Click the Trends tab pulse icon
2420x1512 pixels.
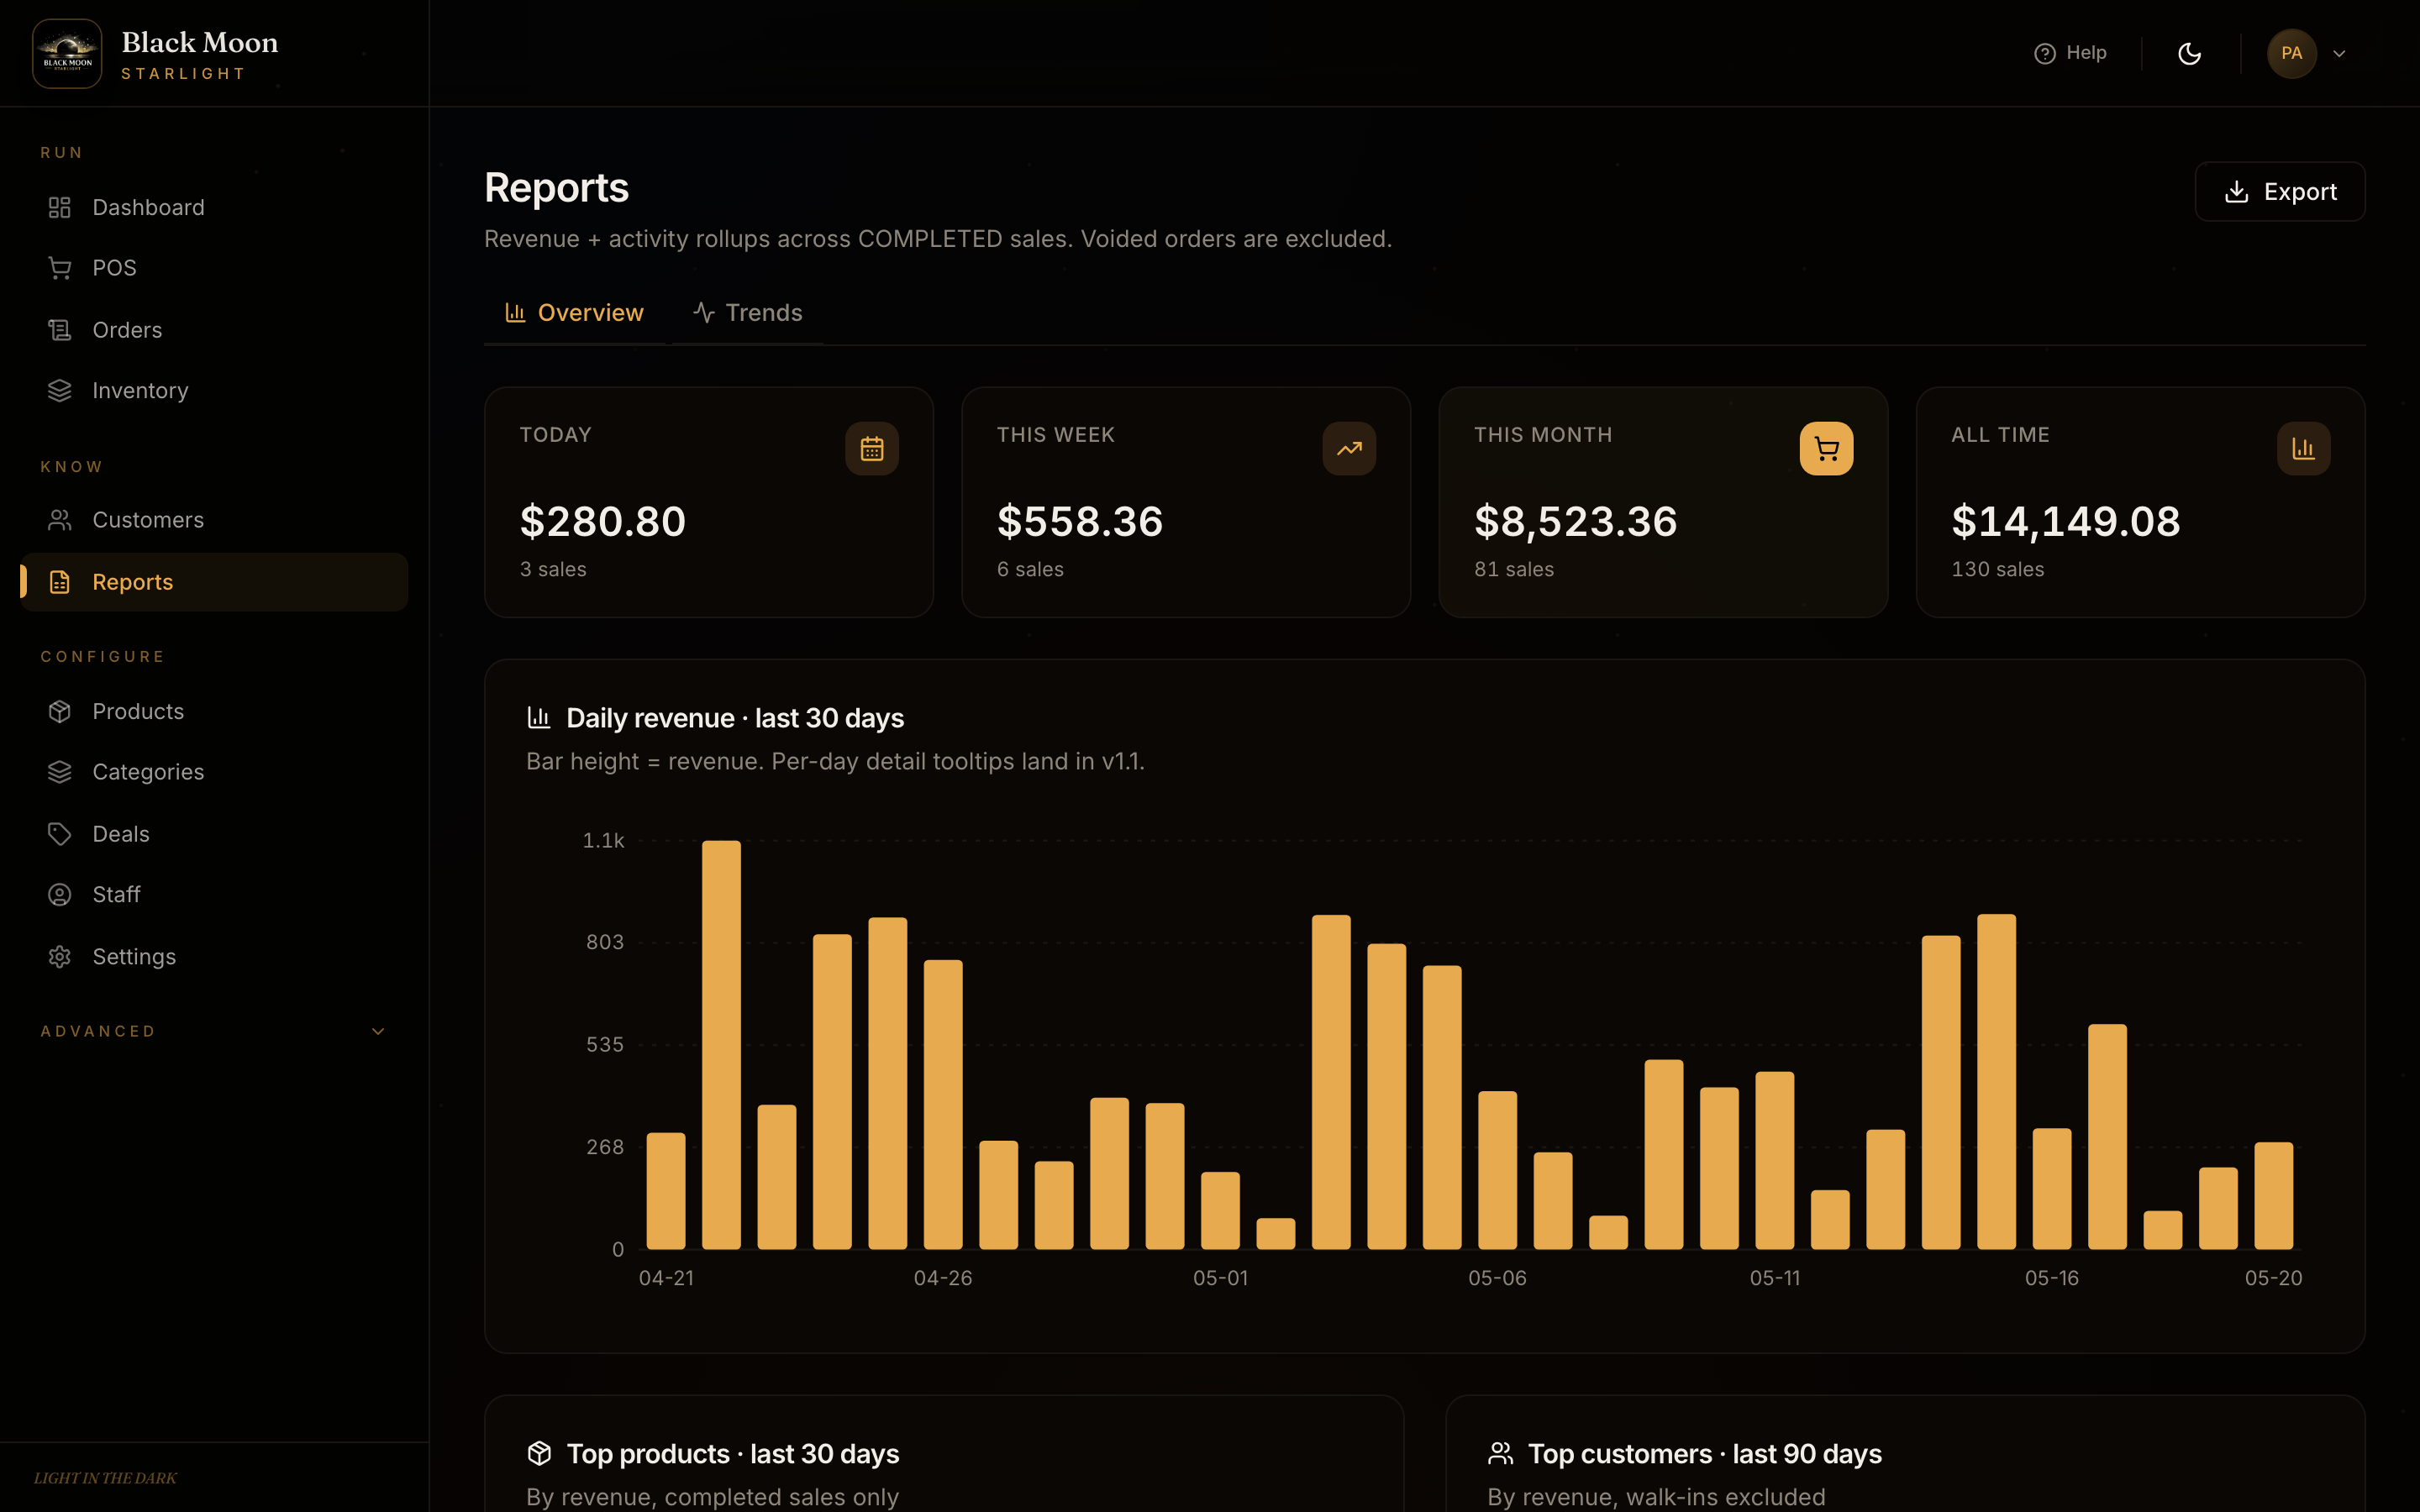tap(704, 313)
